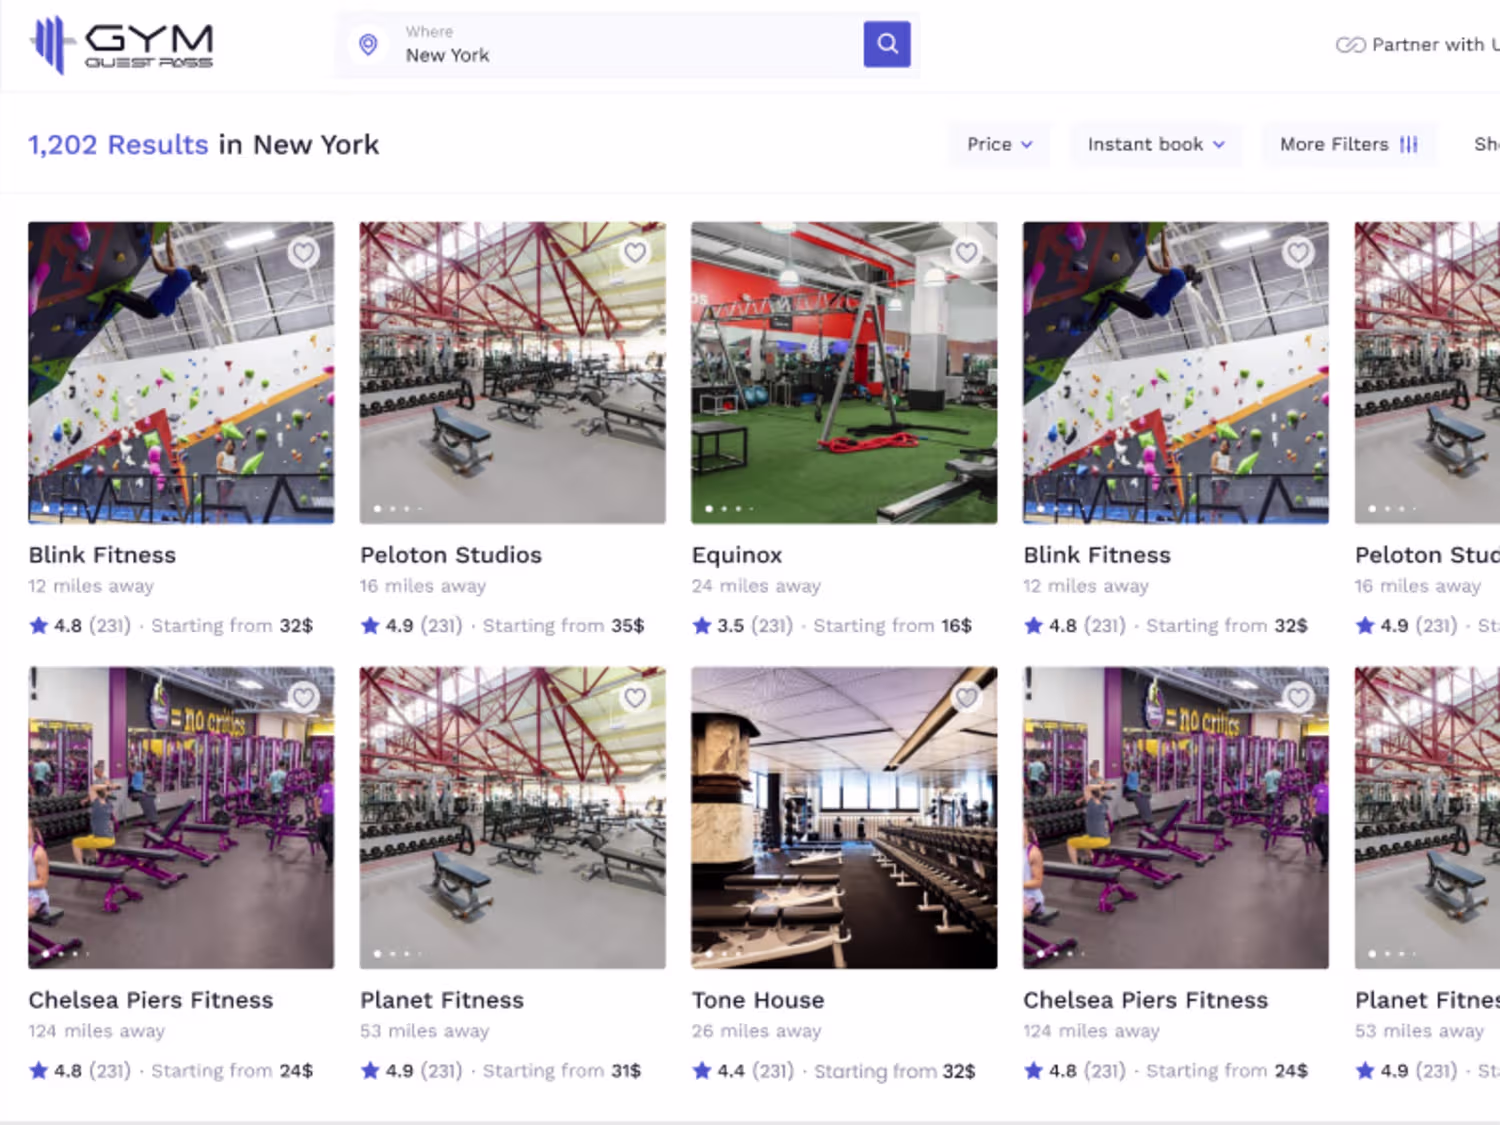Open the first Blink Fitness listing title

click(102, 555)
